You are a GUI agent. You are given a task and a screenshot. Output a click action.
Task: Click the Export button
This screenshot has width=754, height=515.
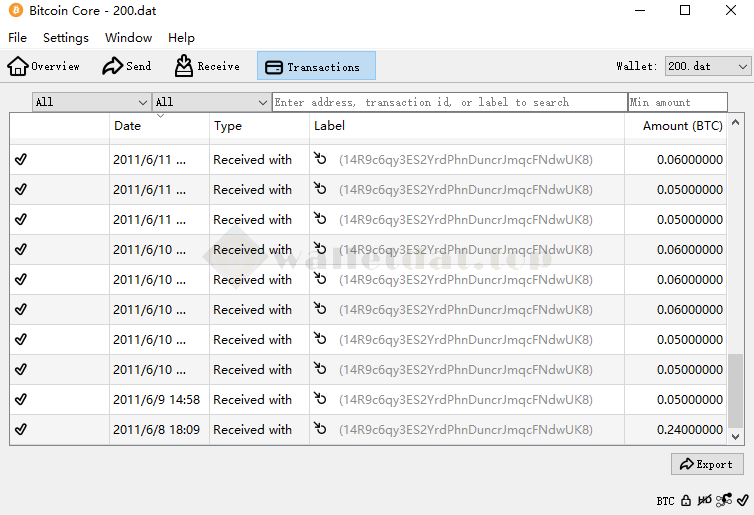tap(707, 464)
